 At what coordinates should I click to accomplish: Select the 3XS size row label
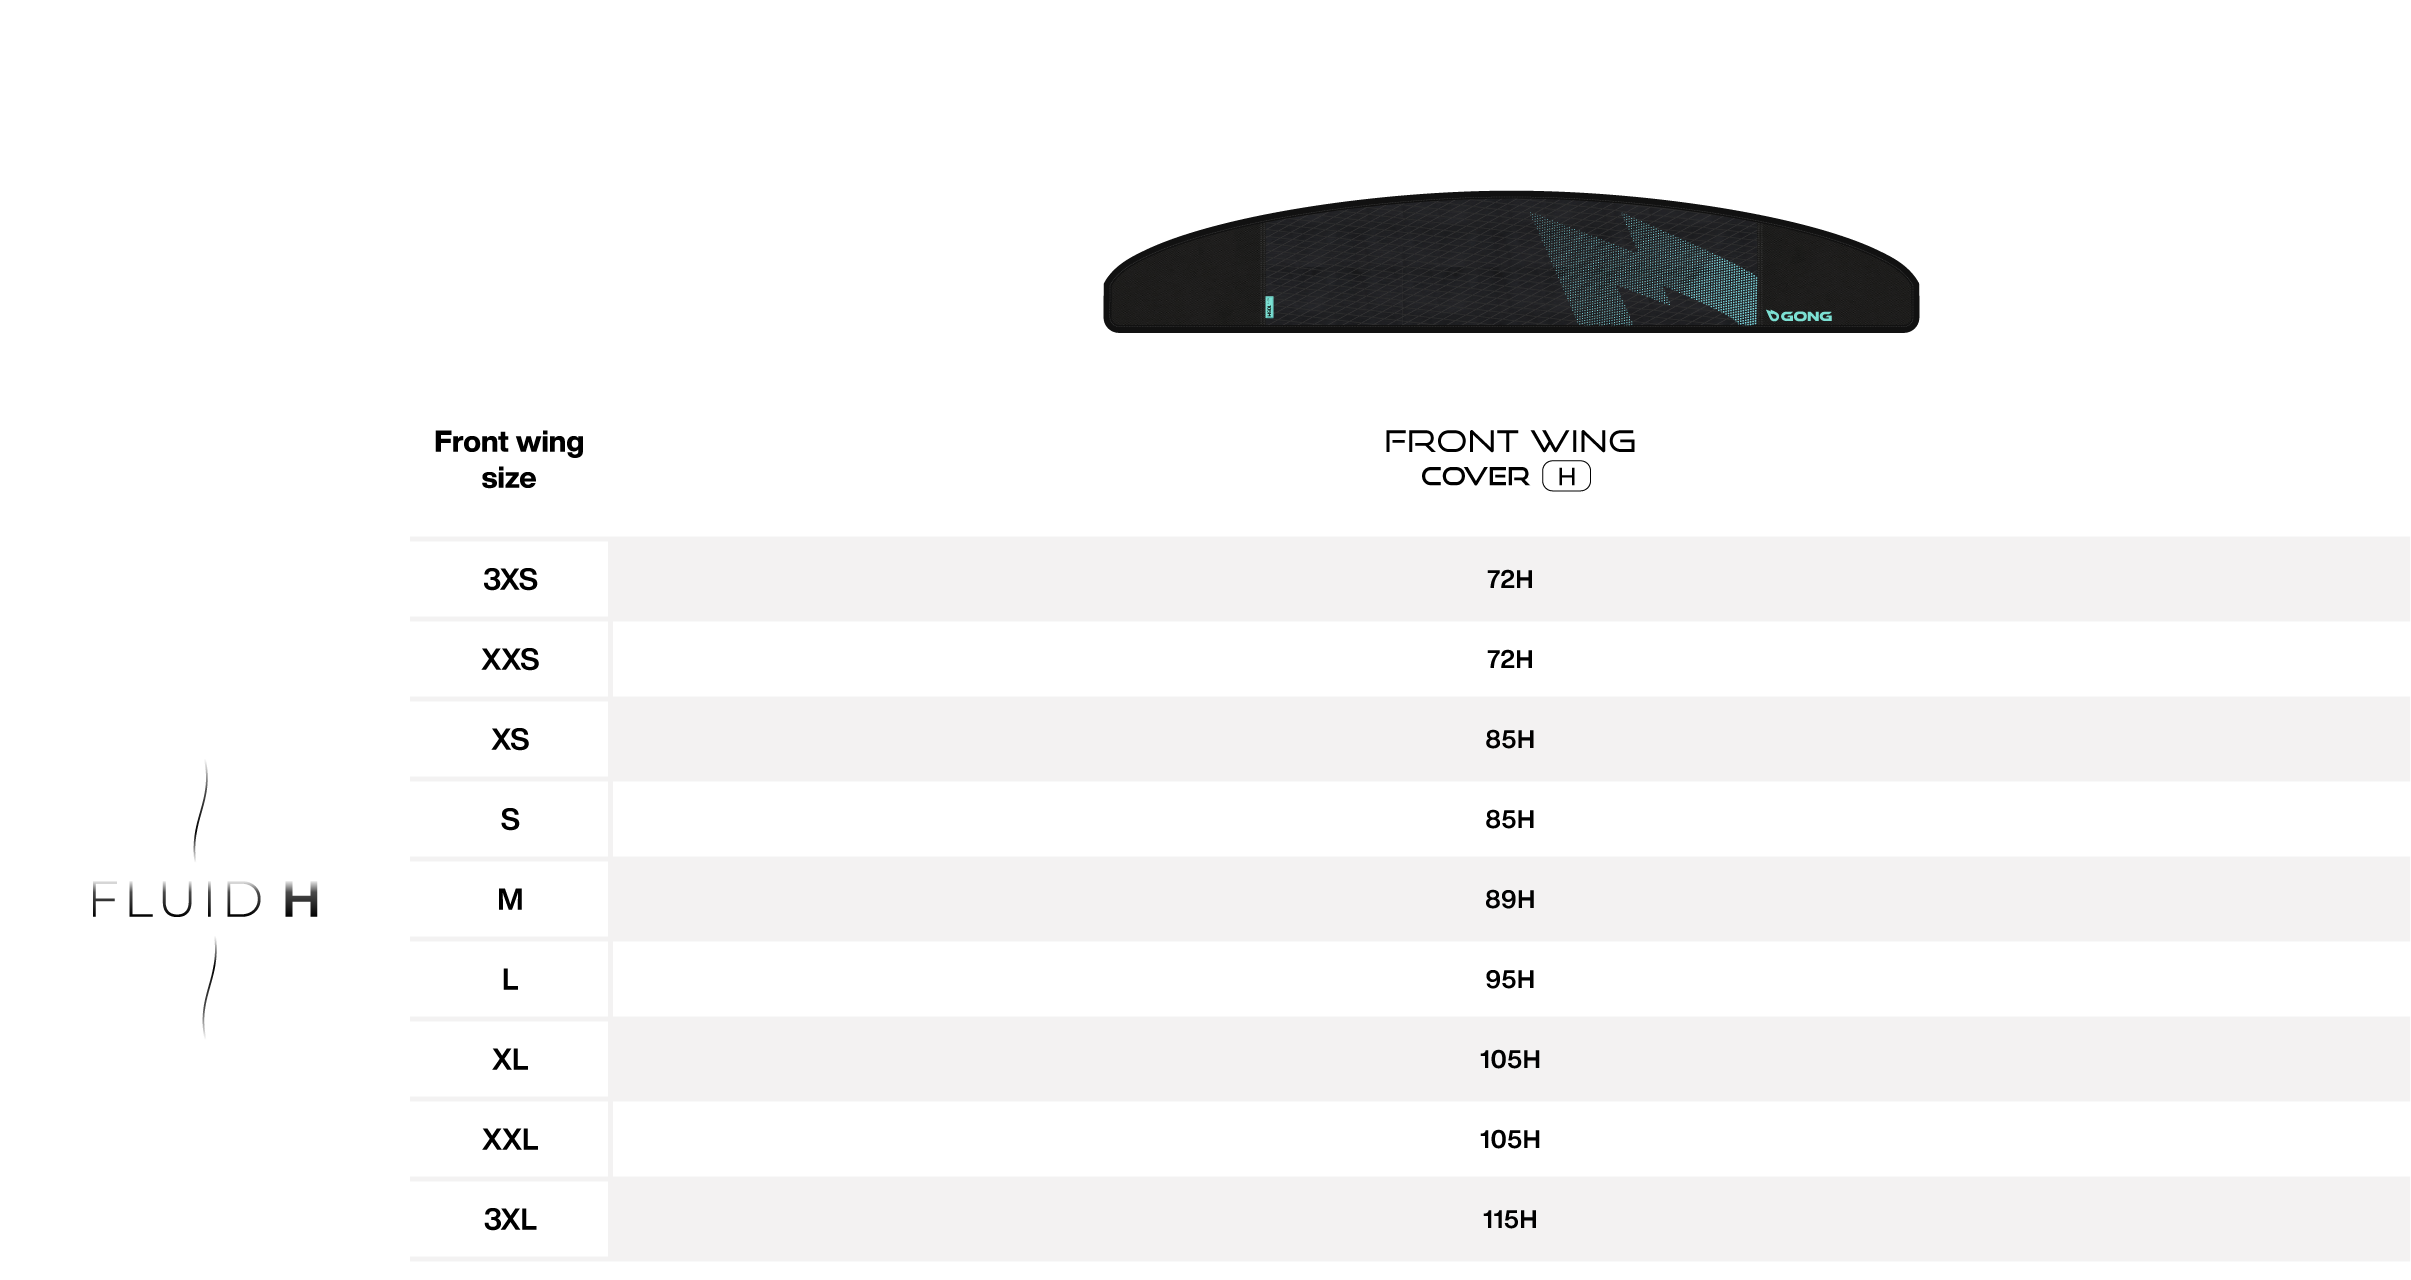[x=510, y=579]
